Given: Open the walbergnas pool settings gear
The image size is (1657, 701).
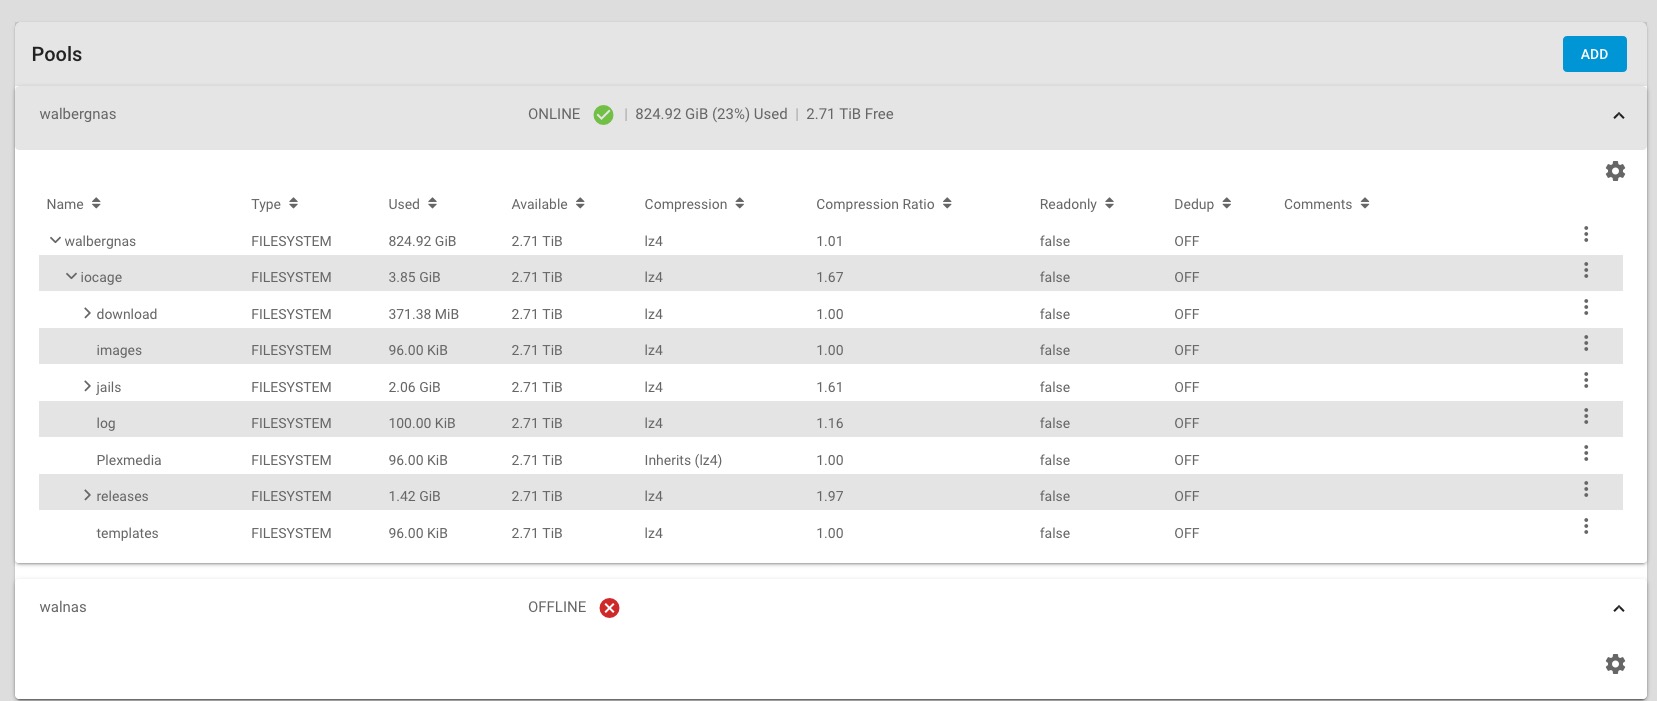Looking at the screenshot, I should click(1615, 171).
